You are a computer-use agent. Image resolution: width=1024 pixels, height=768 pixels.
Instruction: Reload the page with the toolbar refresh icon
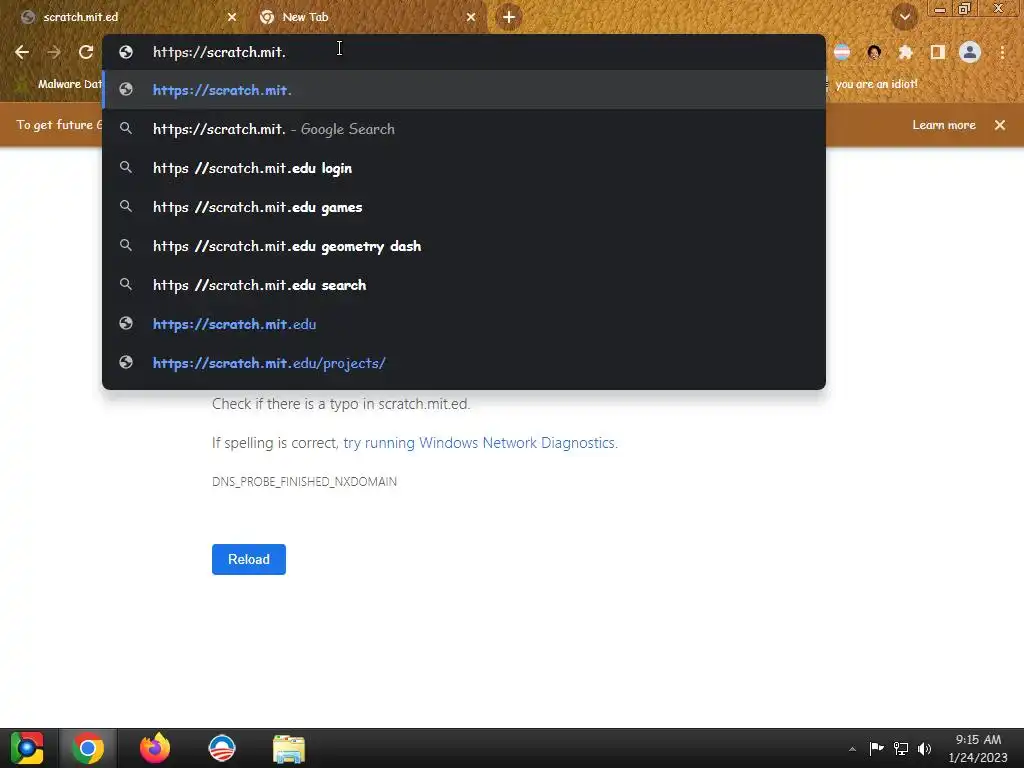coord(86,52)
